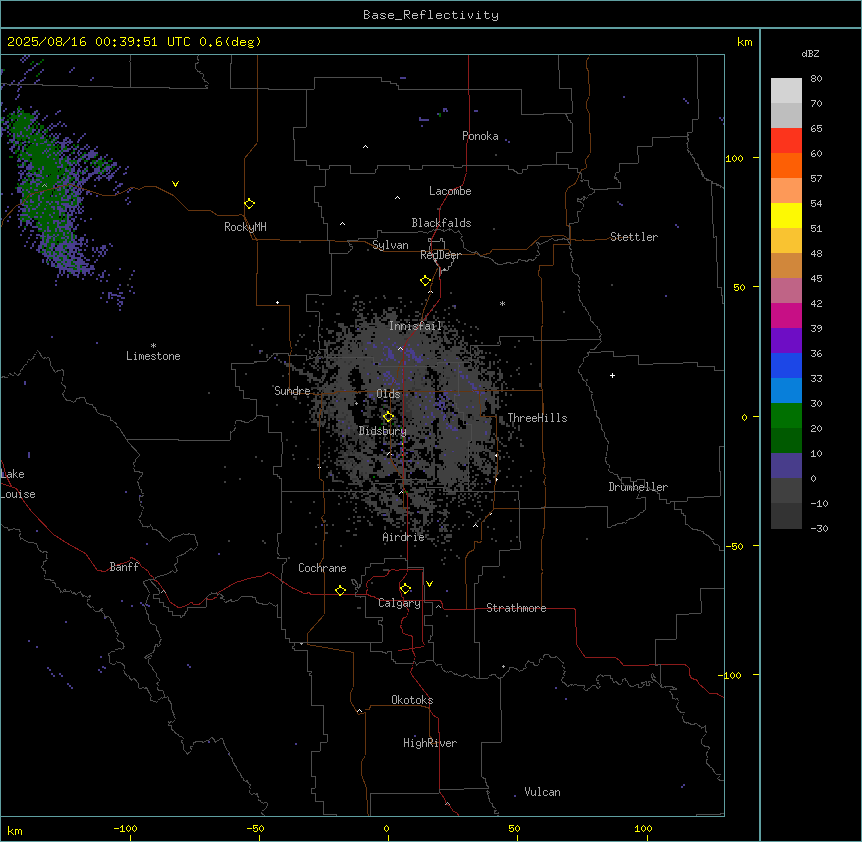Select the Drumheller label
The width and height of the screenshot is (862, 842).
click(x=638, y=487)
